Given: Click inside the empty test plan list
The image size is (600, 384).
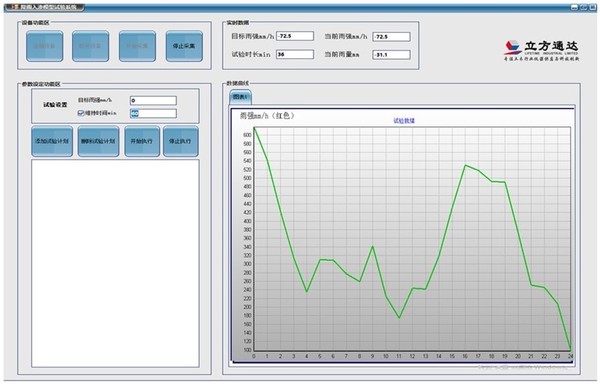Looking at the screenshot, I should [115, 264].
